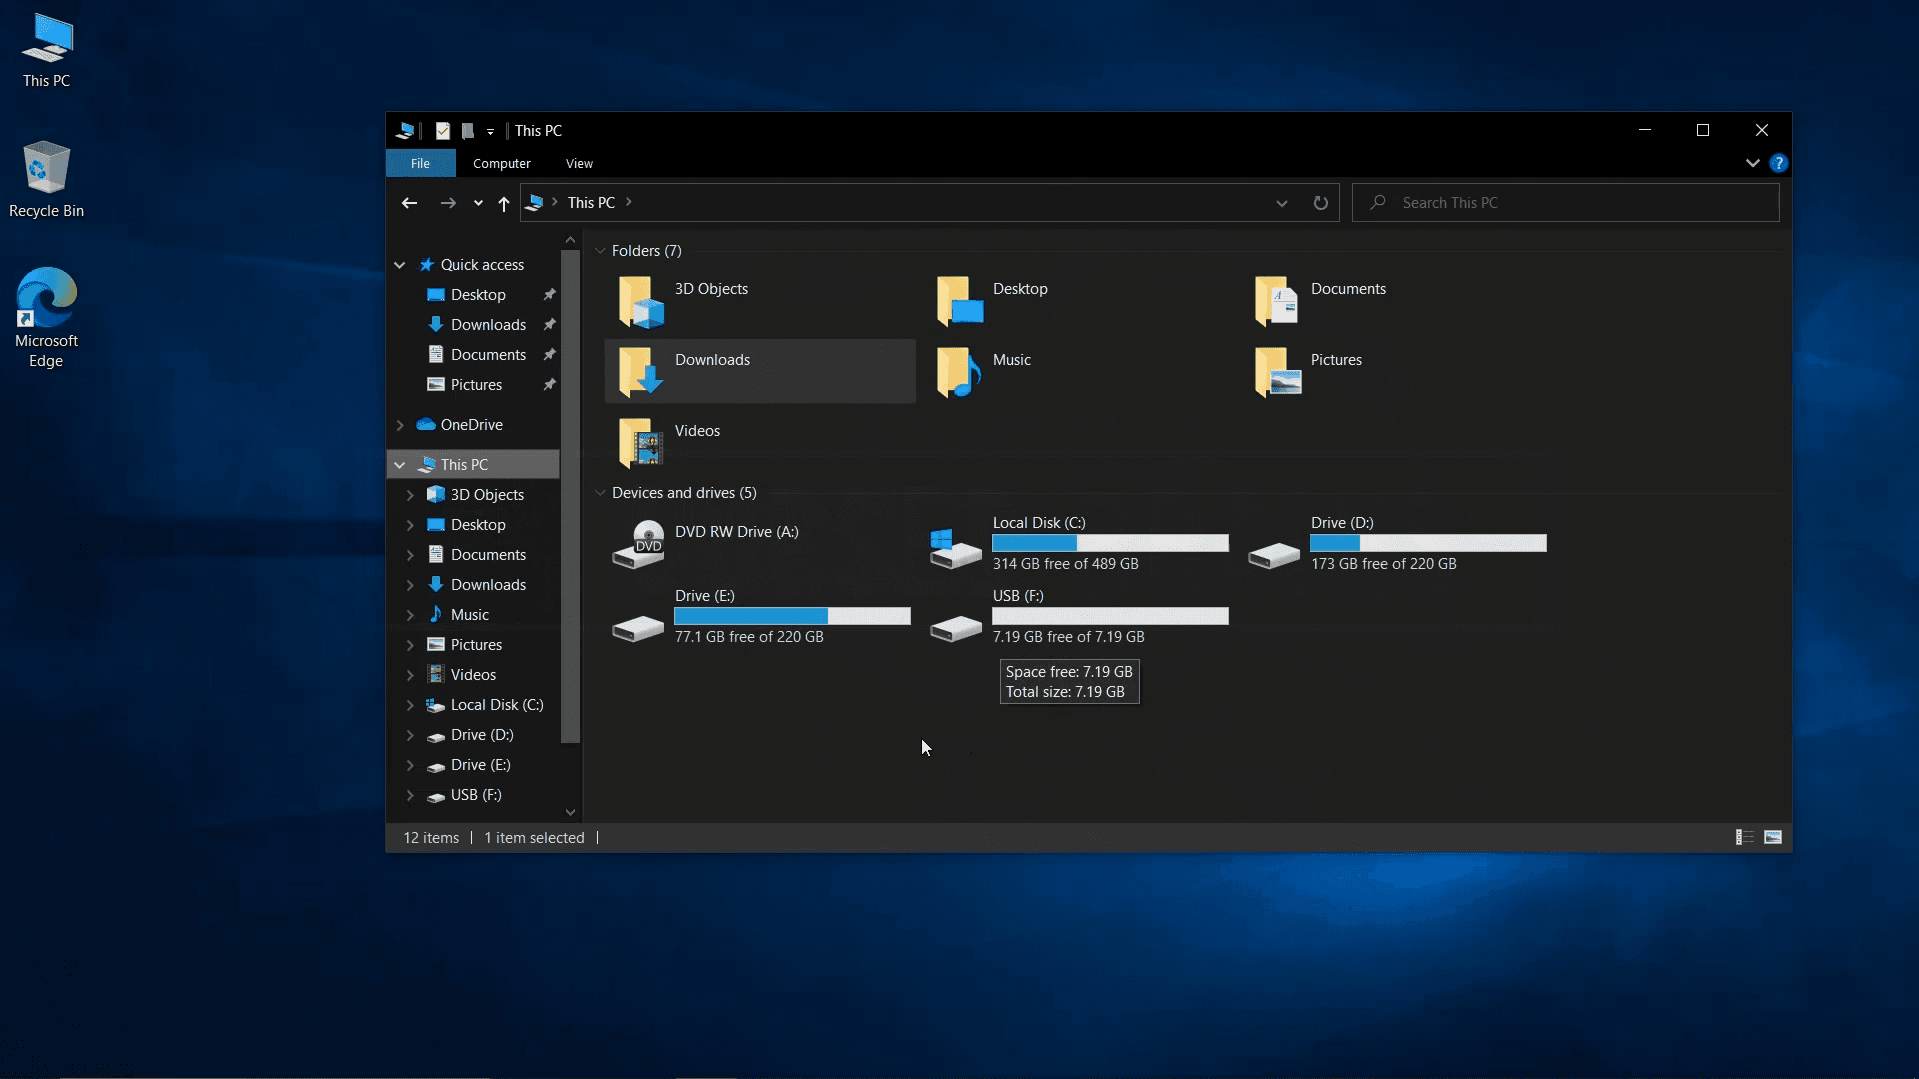Click This PC in the address bar
Screen dimensions: 1919x1079
591,203
